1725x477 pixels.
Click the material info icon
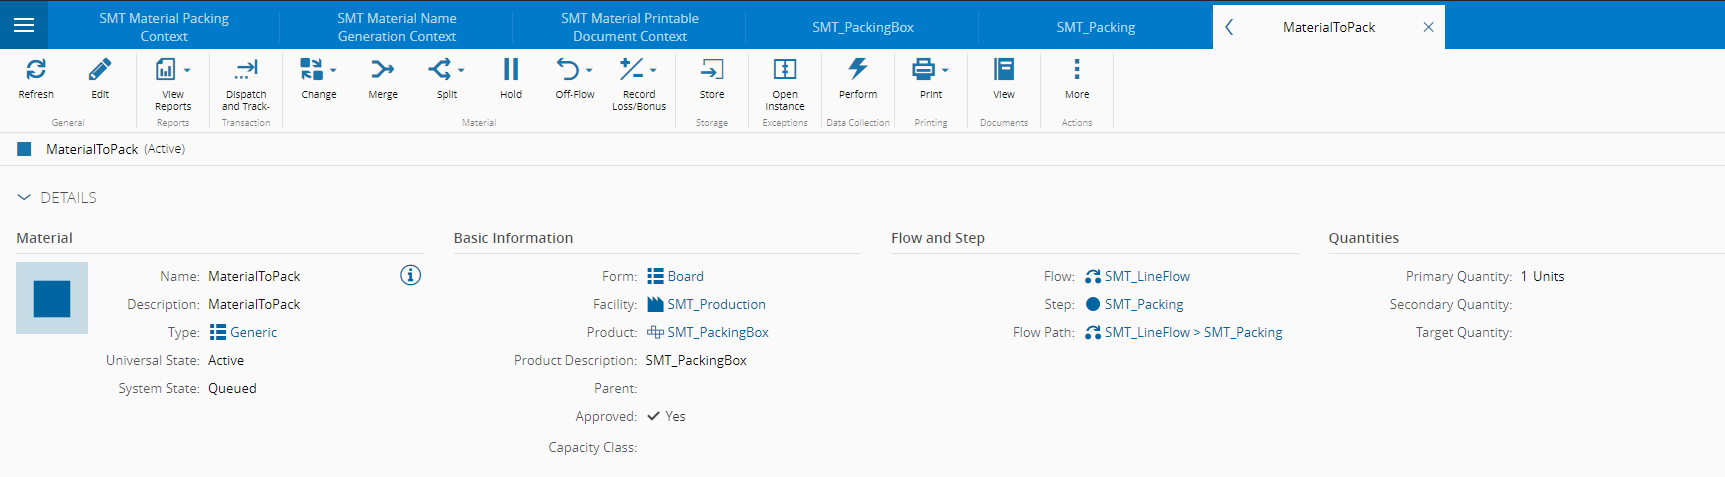pyautogui.click(x=410, y=275)
